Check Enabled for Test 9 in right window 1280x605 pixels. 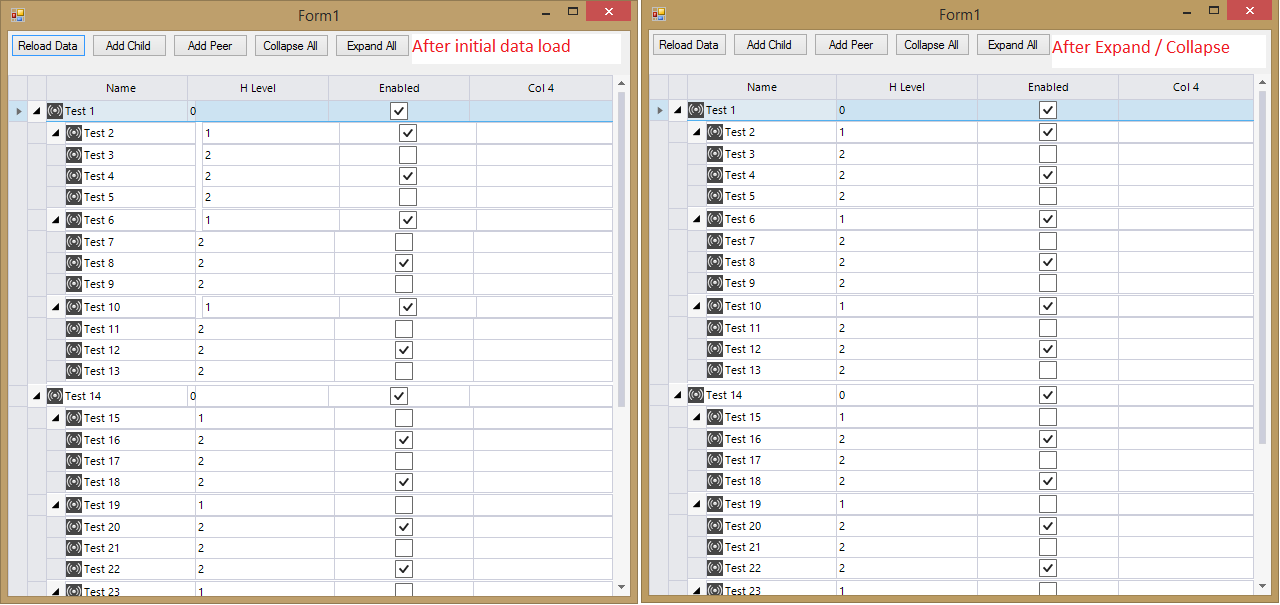click(1048, 283)
